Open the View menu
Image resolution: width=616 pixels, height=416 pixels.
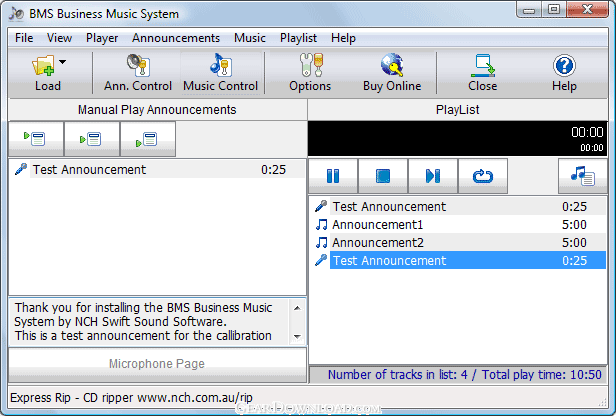click(59, 38)
